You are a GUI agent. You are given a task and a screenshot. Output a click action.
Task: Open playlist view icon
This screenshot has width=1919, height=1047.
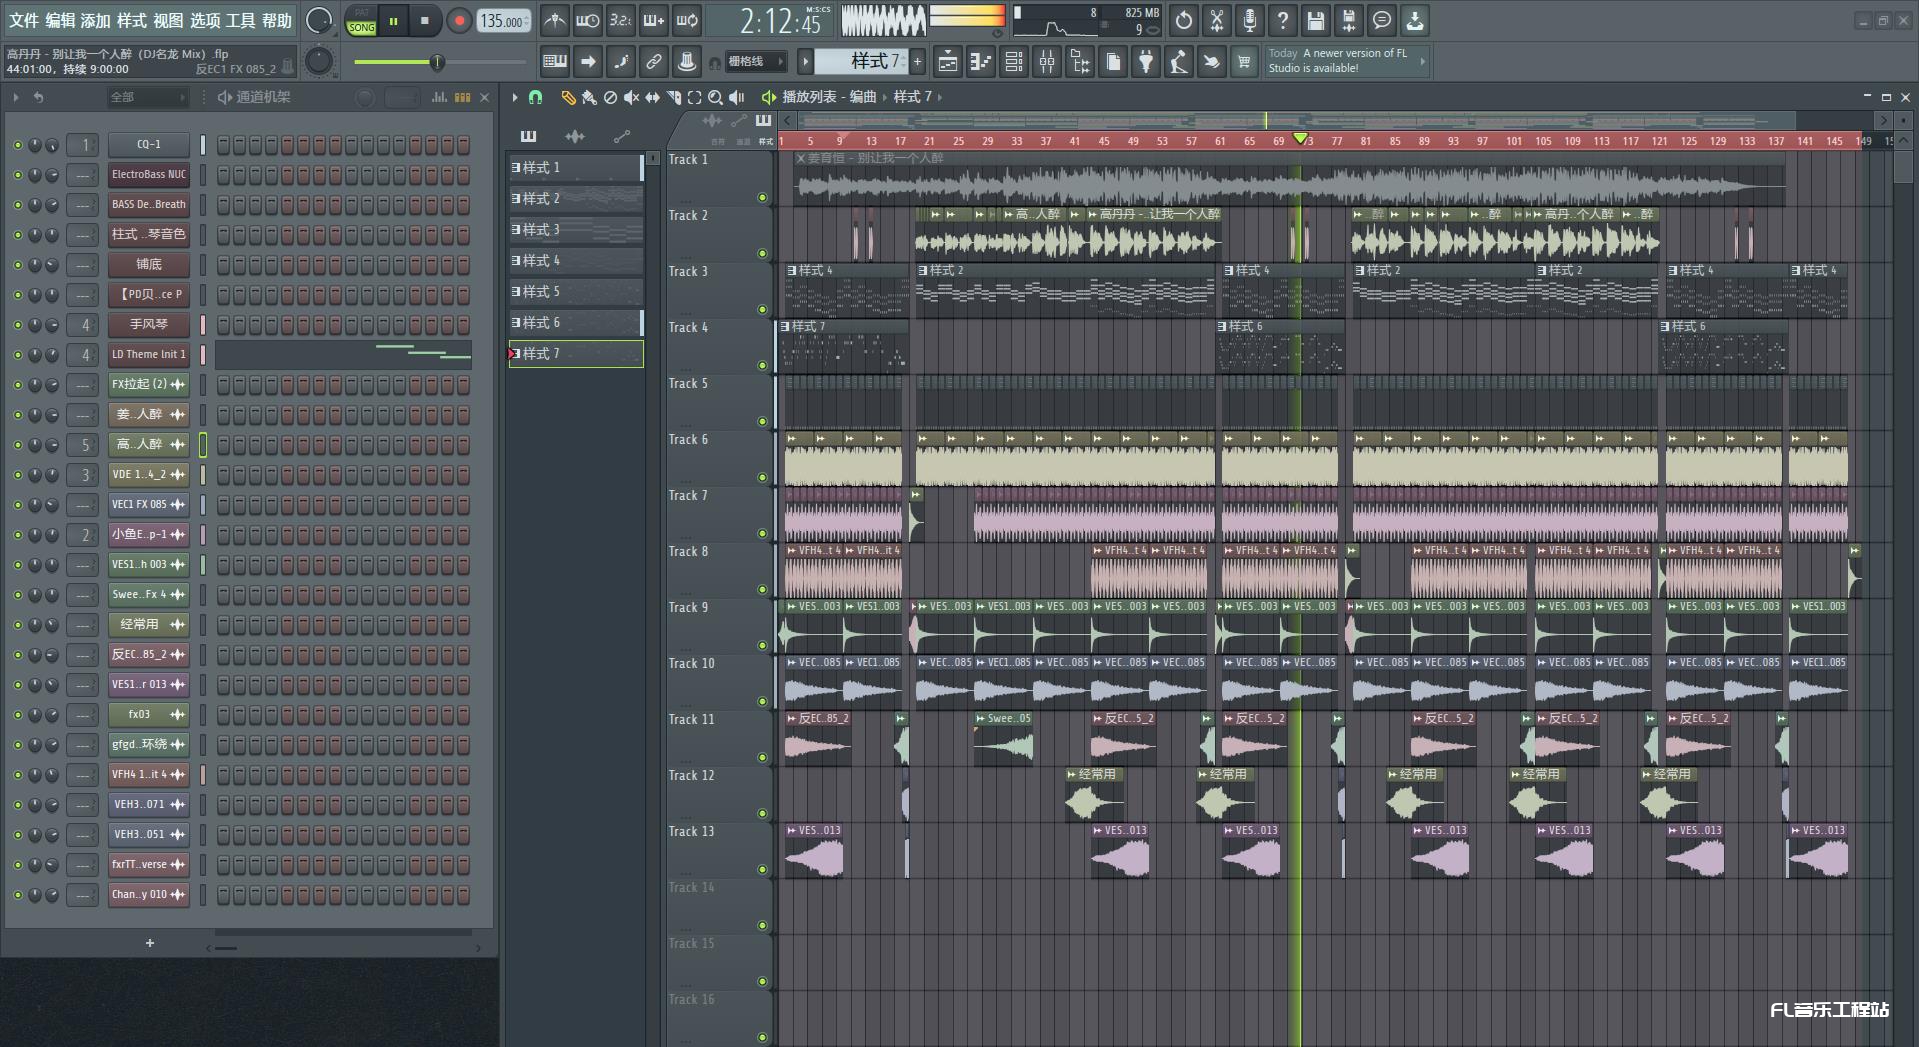[x=948, y=62]
